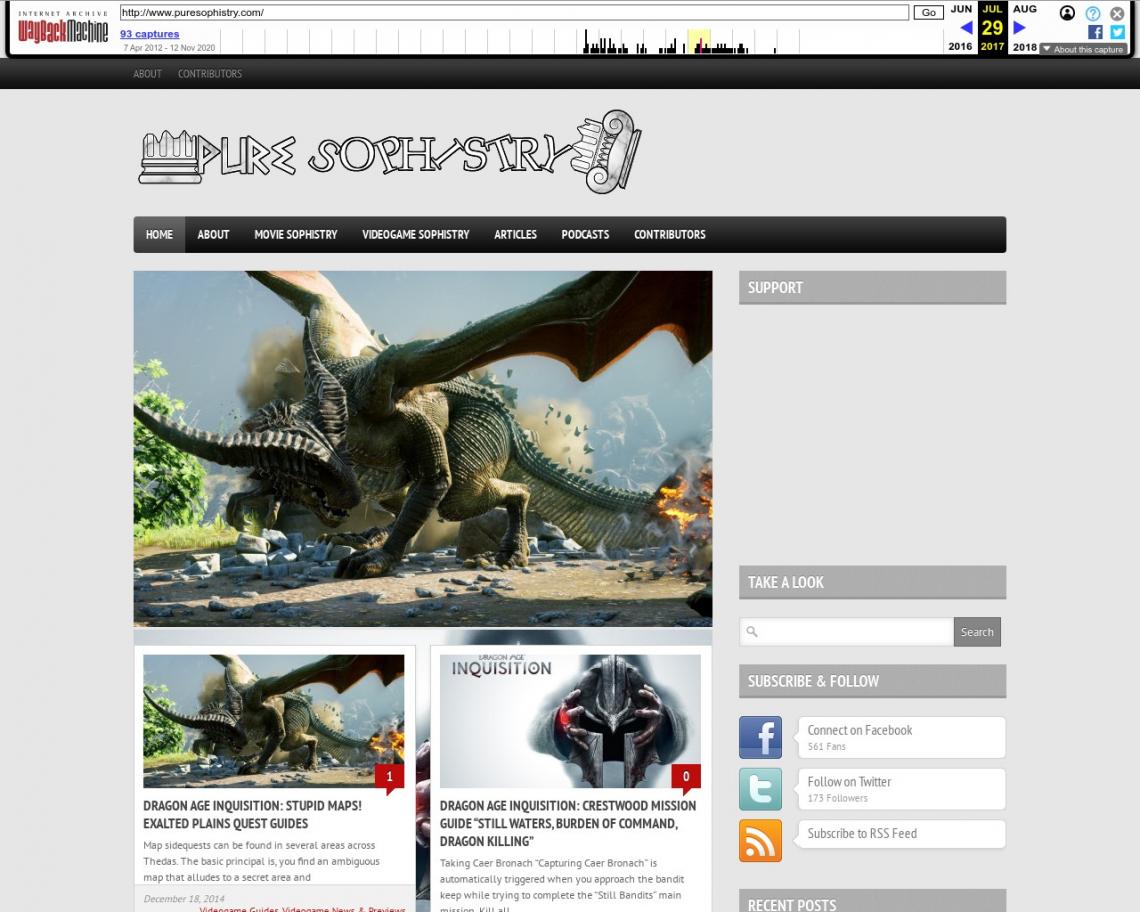Click the Pure Sophistry site logo
The height and width of the screenshot is (912, 1140).
pyautogui.click(x=390, y=151)
